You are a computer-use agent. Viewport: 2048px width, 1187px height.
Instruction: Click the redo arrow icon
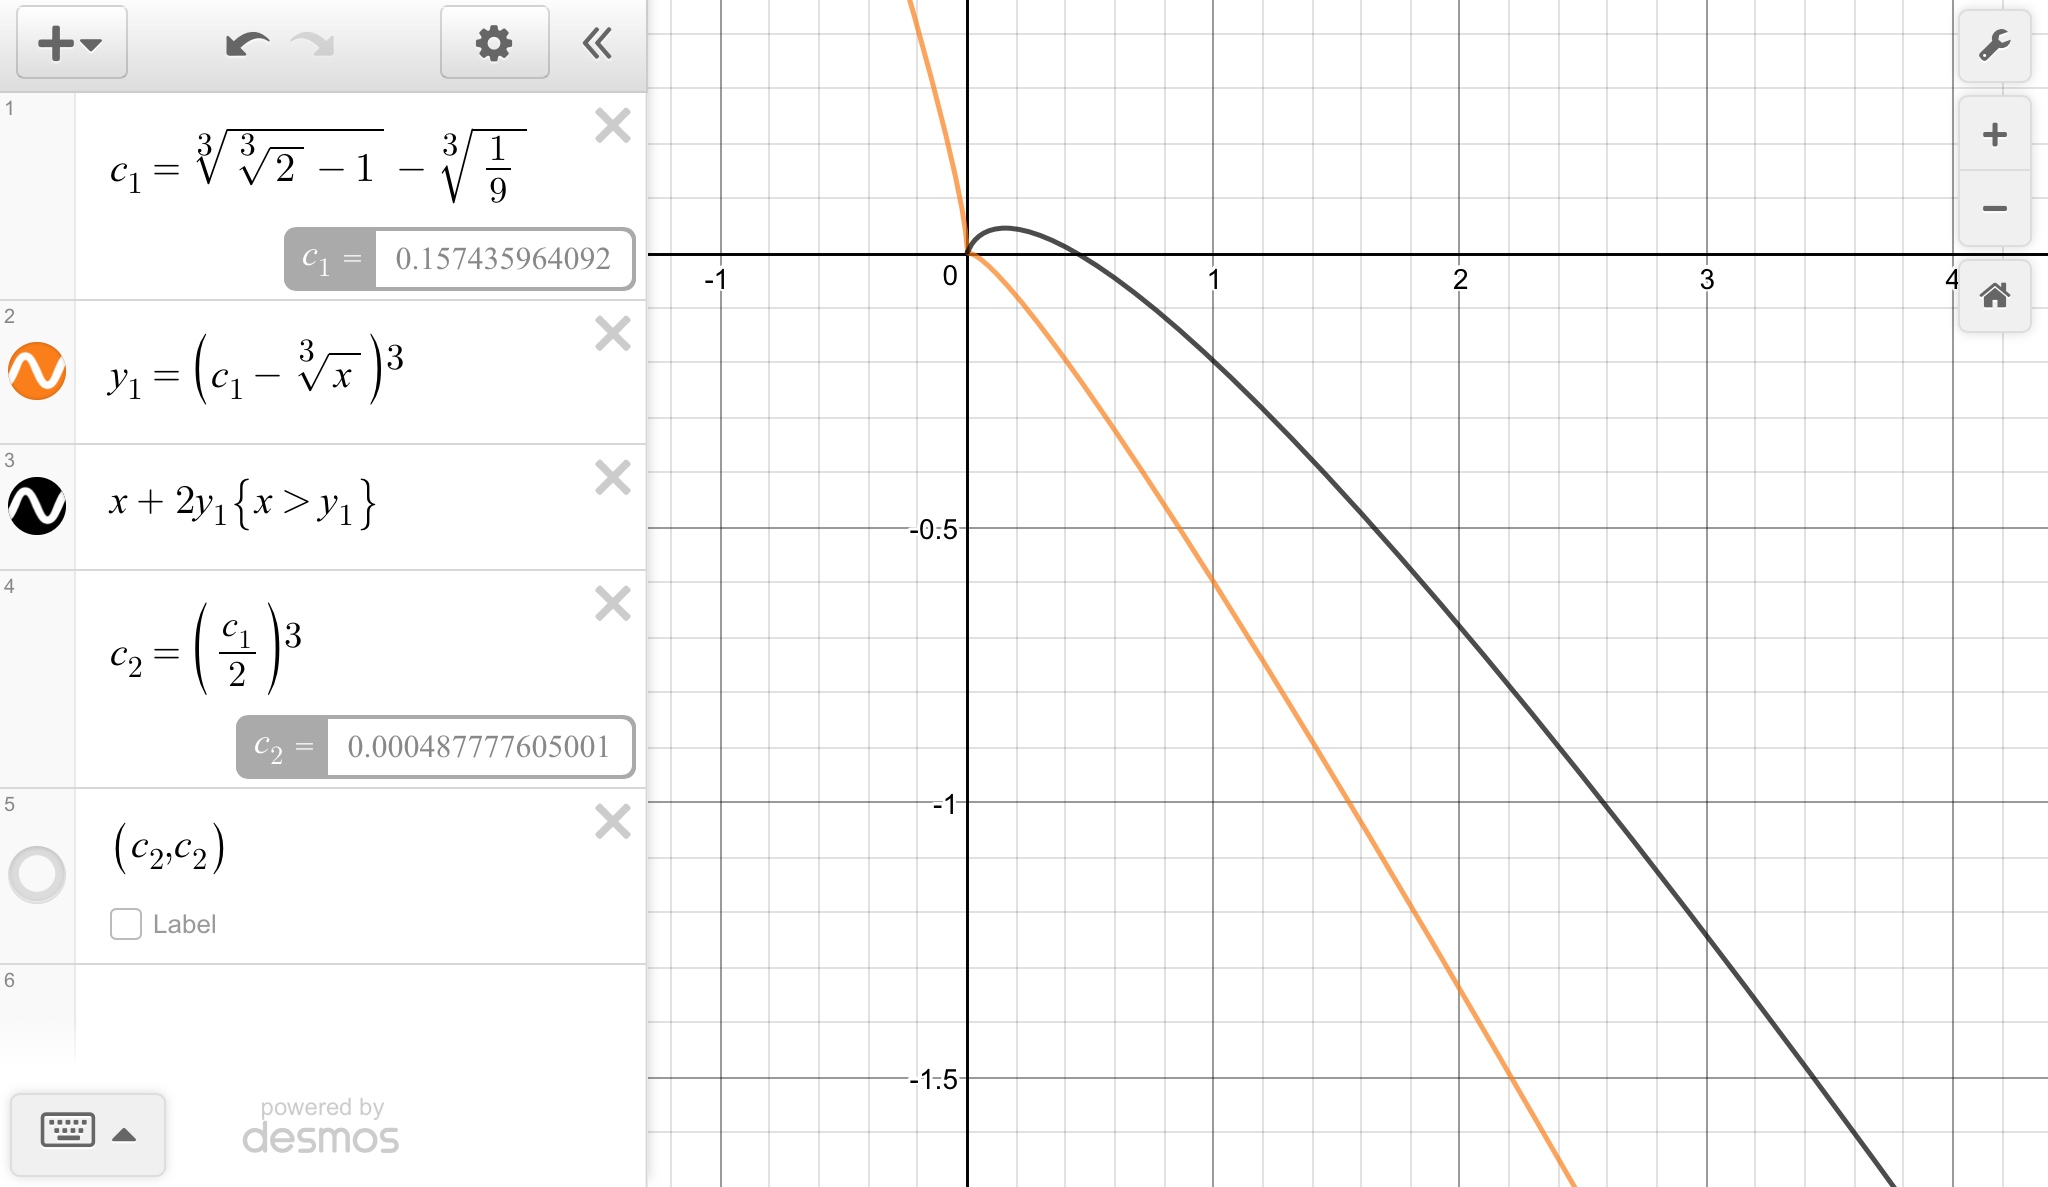click(313, 44)
